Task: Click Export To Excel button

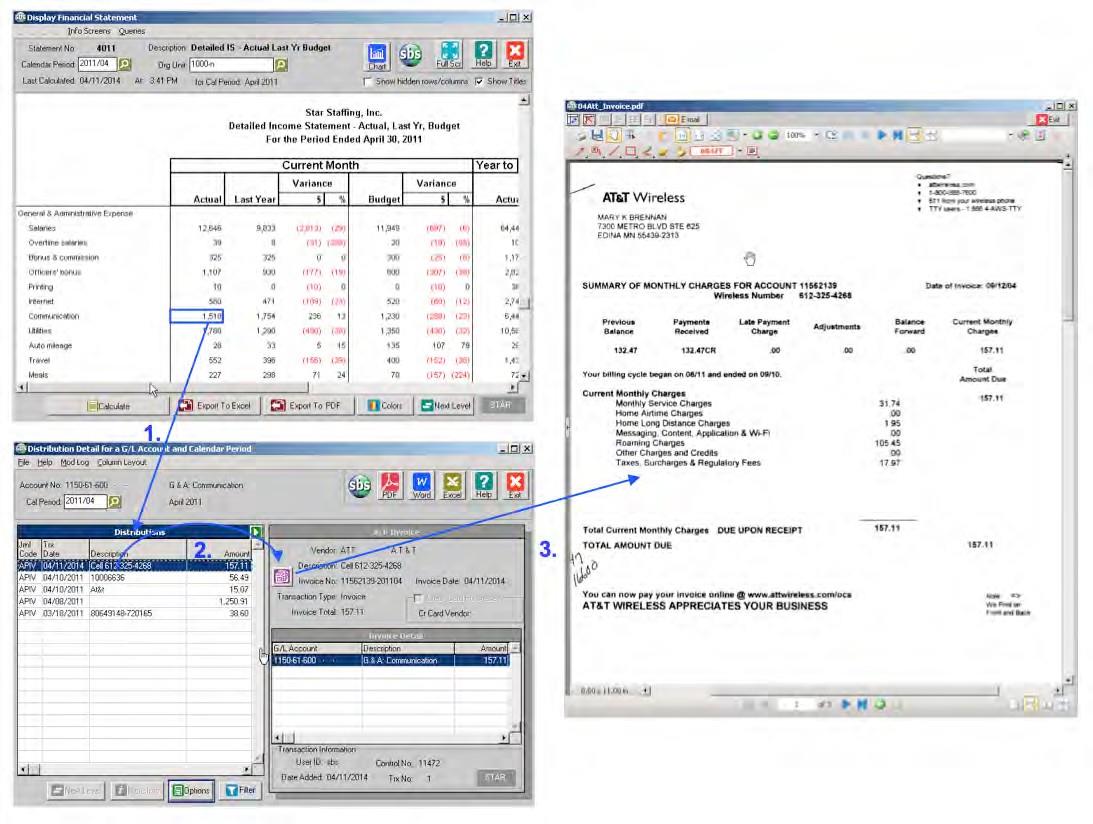Action: click(x=215, y=406)
